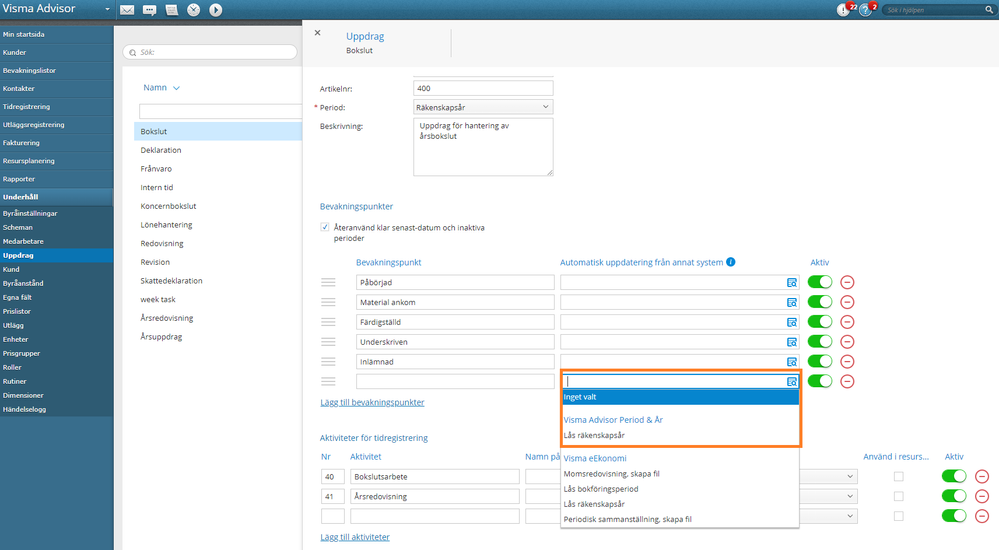Viewport: 999px width, 550px height.
Task: Select Lås räkenskapsår under Visma Advisor Period & År
Action: click(594, 435)
